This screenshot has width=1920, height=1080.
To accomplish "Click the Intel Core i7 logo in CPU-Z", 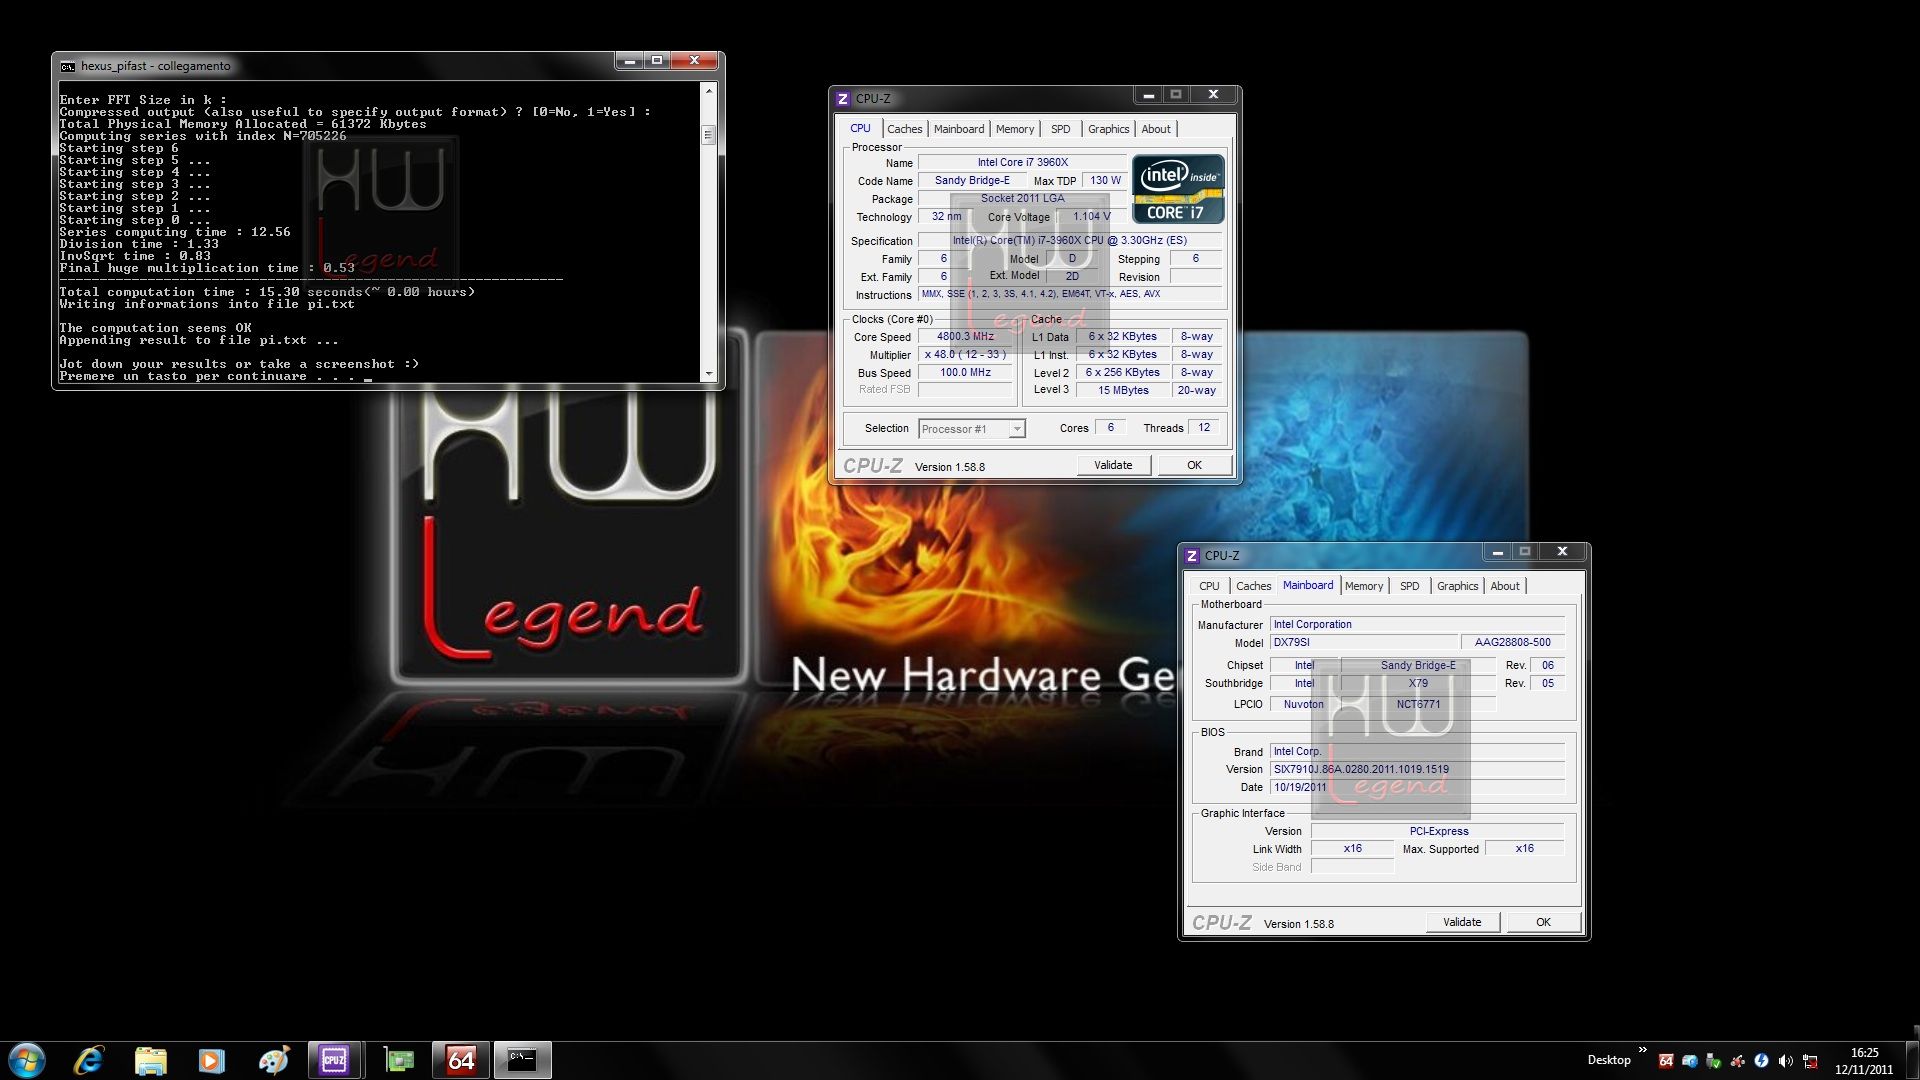I will click(1178, 188).
